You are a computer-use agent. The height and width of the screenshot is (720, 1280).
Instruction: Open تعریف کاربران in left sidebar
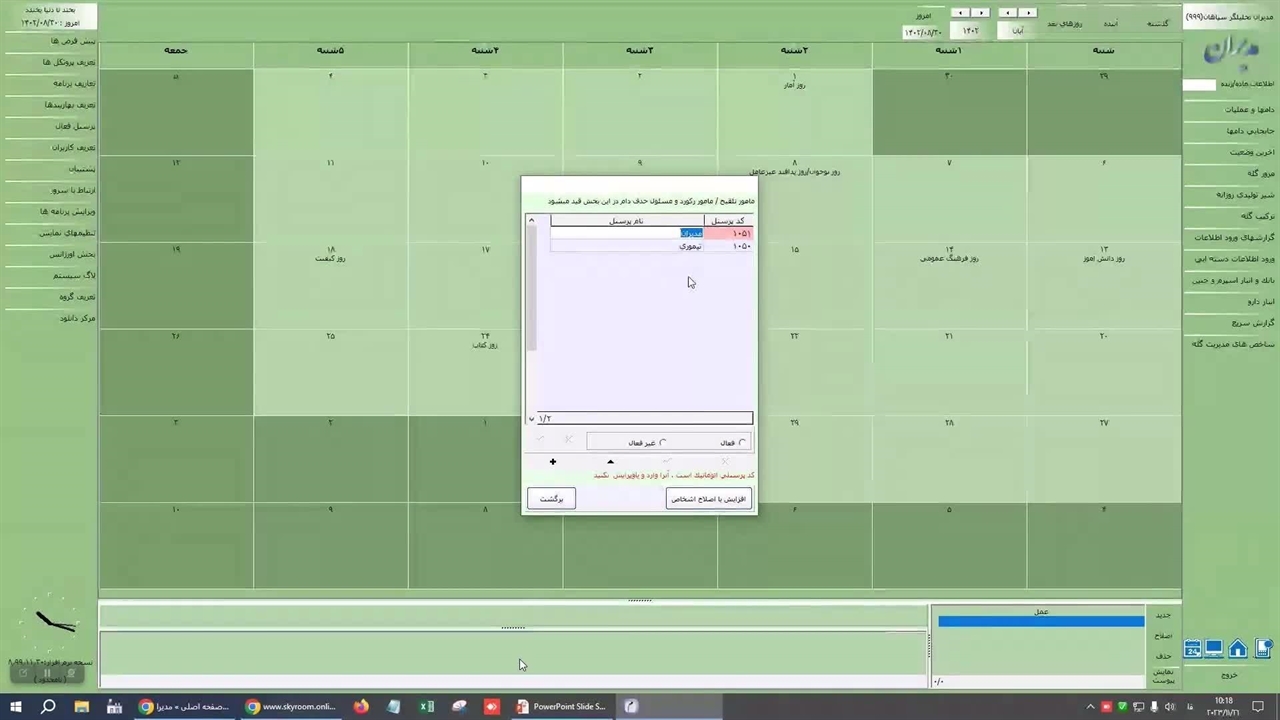tap(74, 148)
